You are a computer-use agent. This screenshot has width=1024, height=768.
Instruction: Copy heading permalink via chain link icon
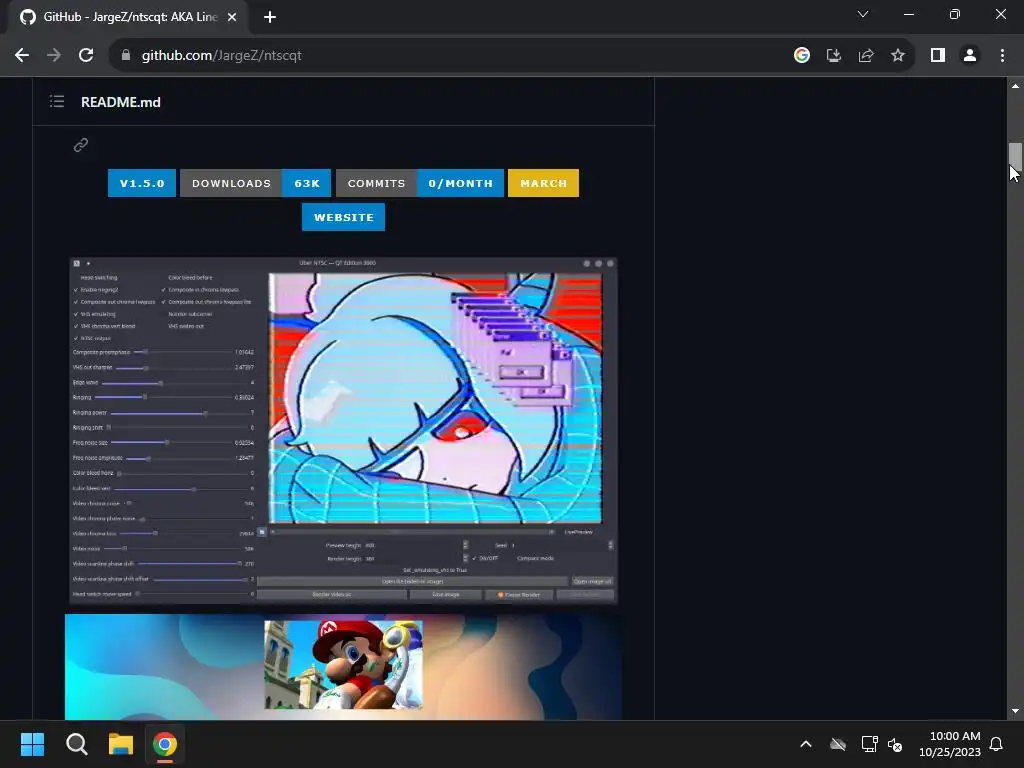pos(81,145)
